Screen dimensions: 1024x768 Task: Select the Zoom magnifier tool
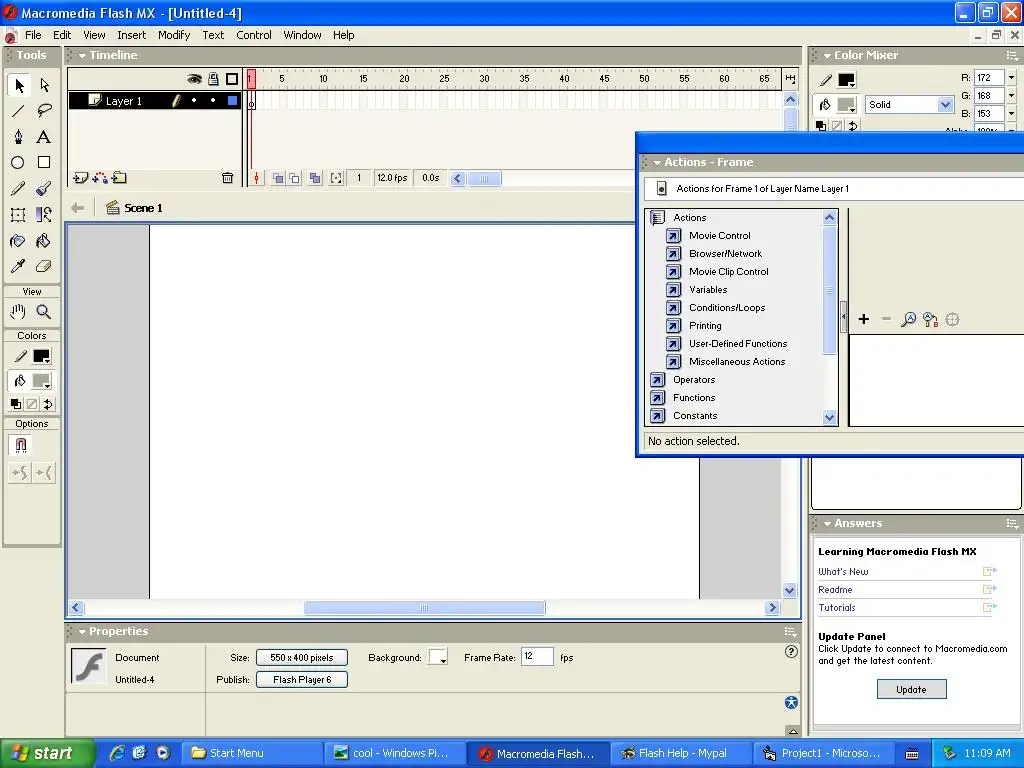point(44,312)
